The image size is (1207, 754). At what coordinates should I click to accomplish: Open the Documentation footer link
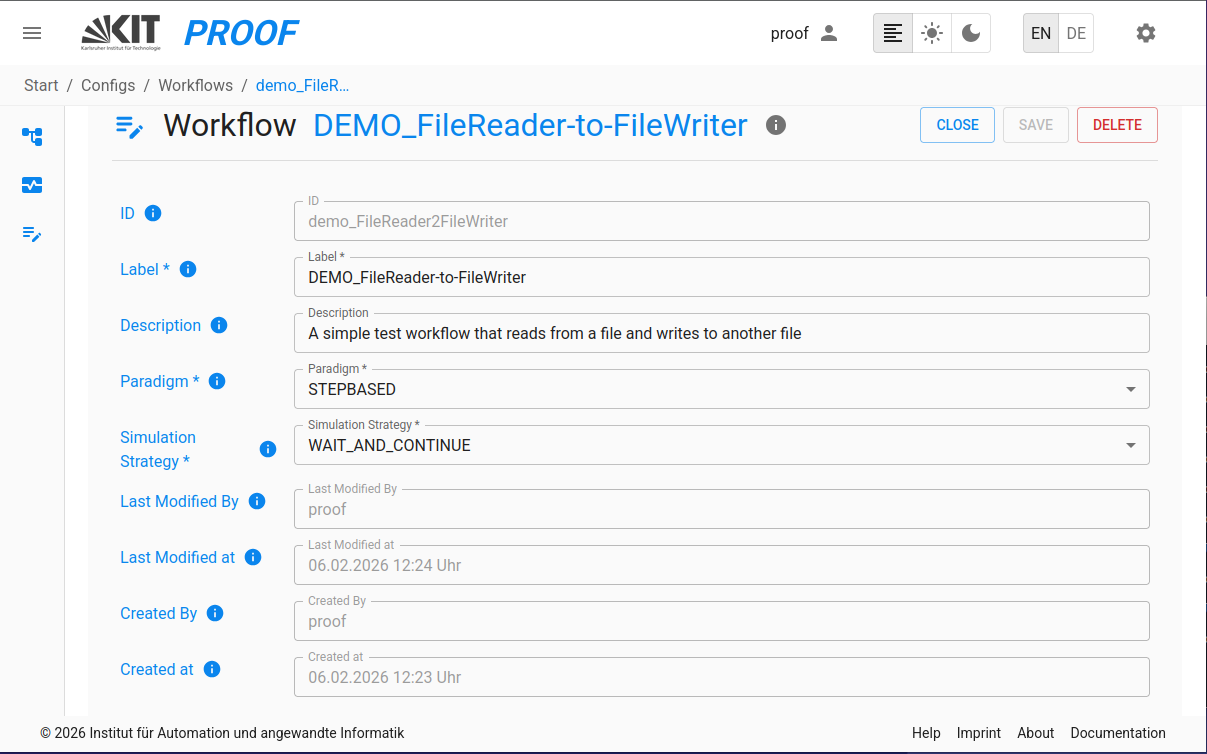pyautogui.click(x=1118, y=733)
